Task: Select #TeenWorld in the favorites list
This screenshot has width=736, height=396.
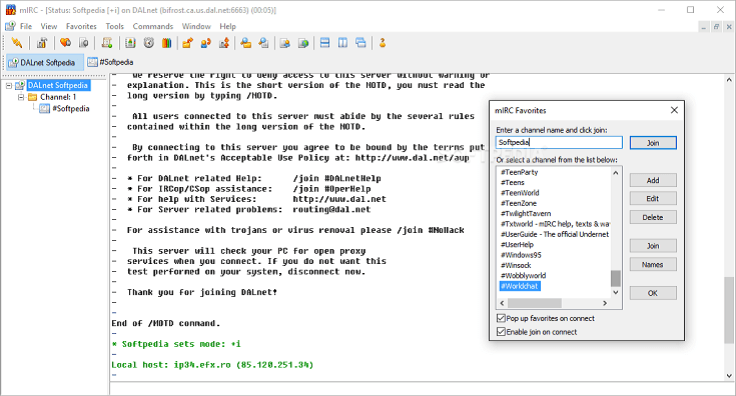Action: click(x=520, y=193)
